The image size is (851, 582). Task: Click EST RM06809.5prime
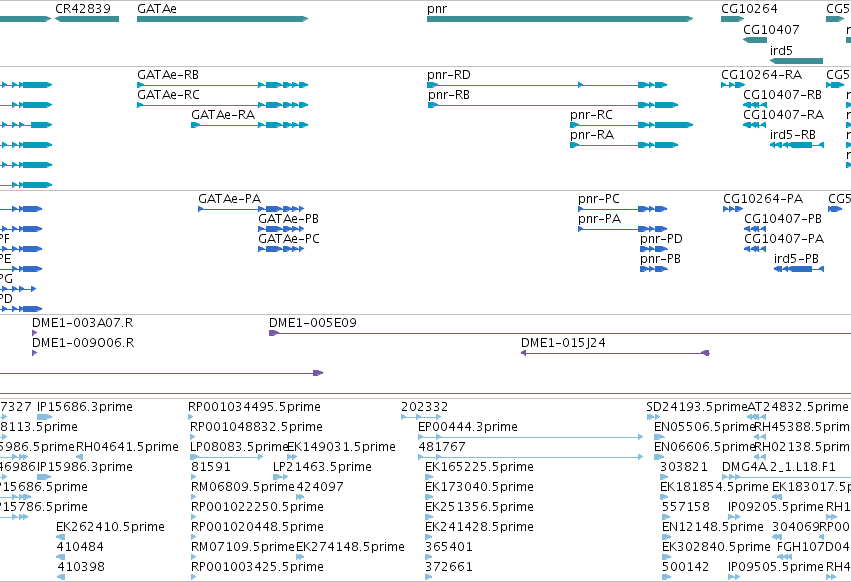click(x=243, y=487)
